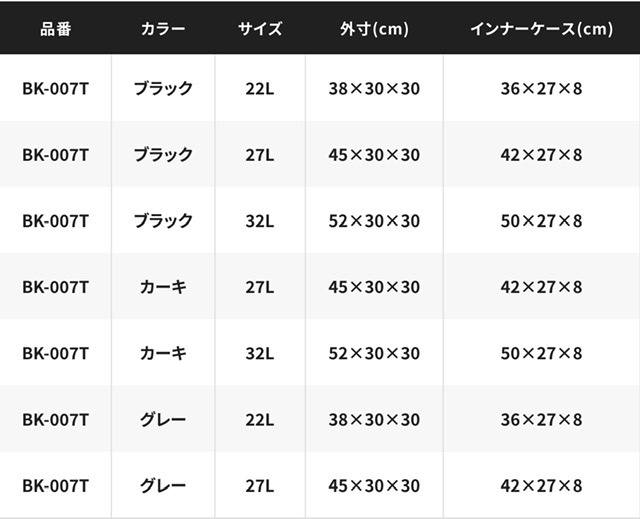Select the カーキ cell in the 32L row
Image resolution: width=640 pixels, height=519 pixels.
coord(163,353)
